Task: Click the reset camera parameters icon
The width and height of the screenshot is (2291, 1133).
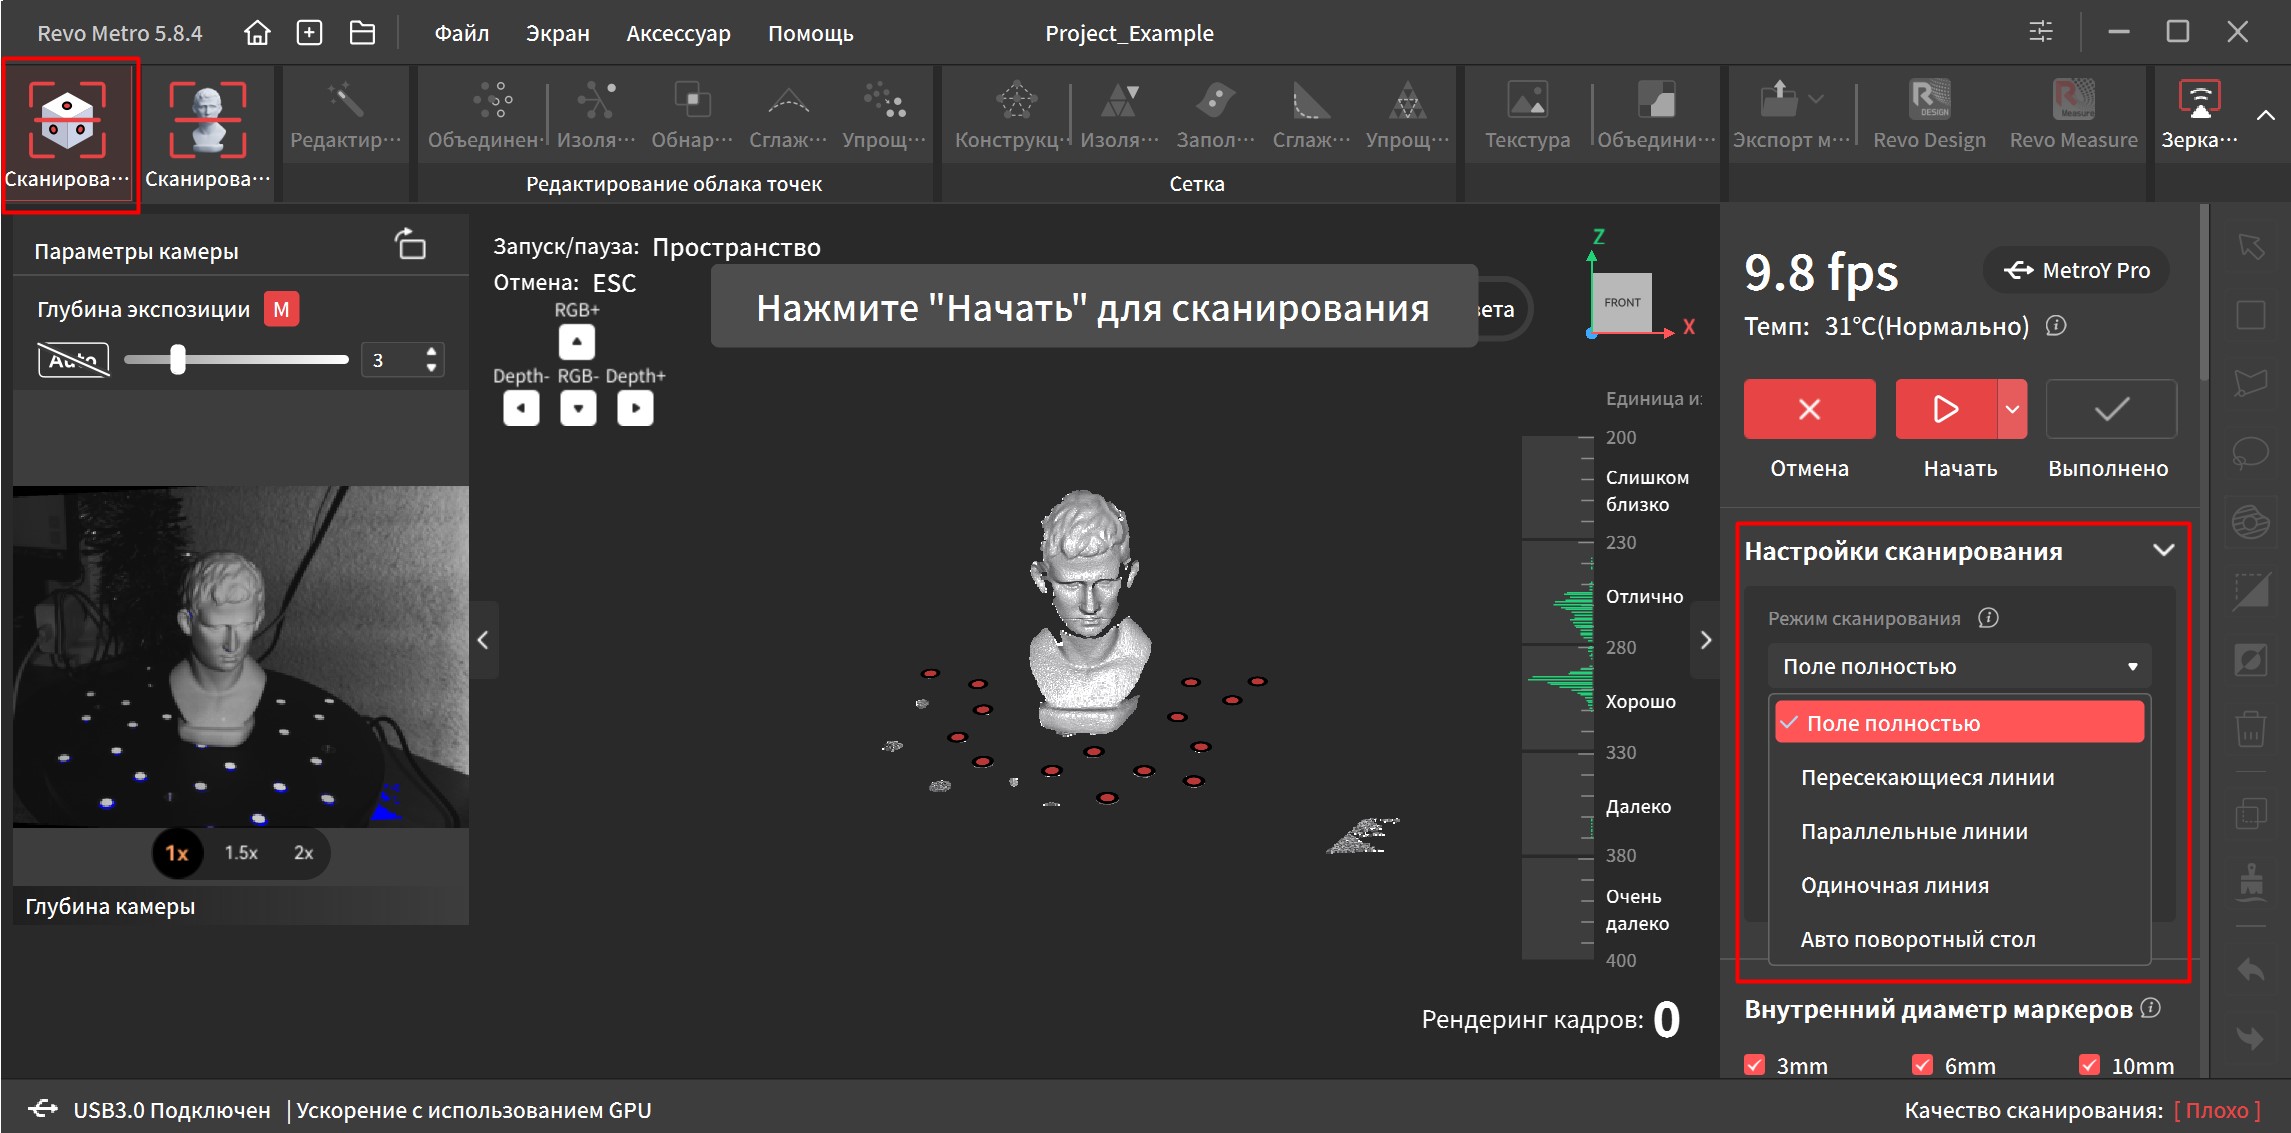Action: coord(410,245)
